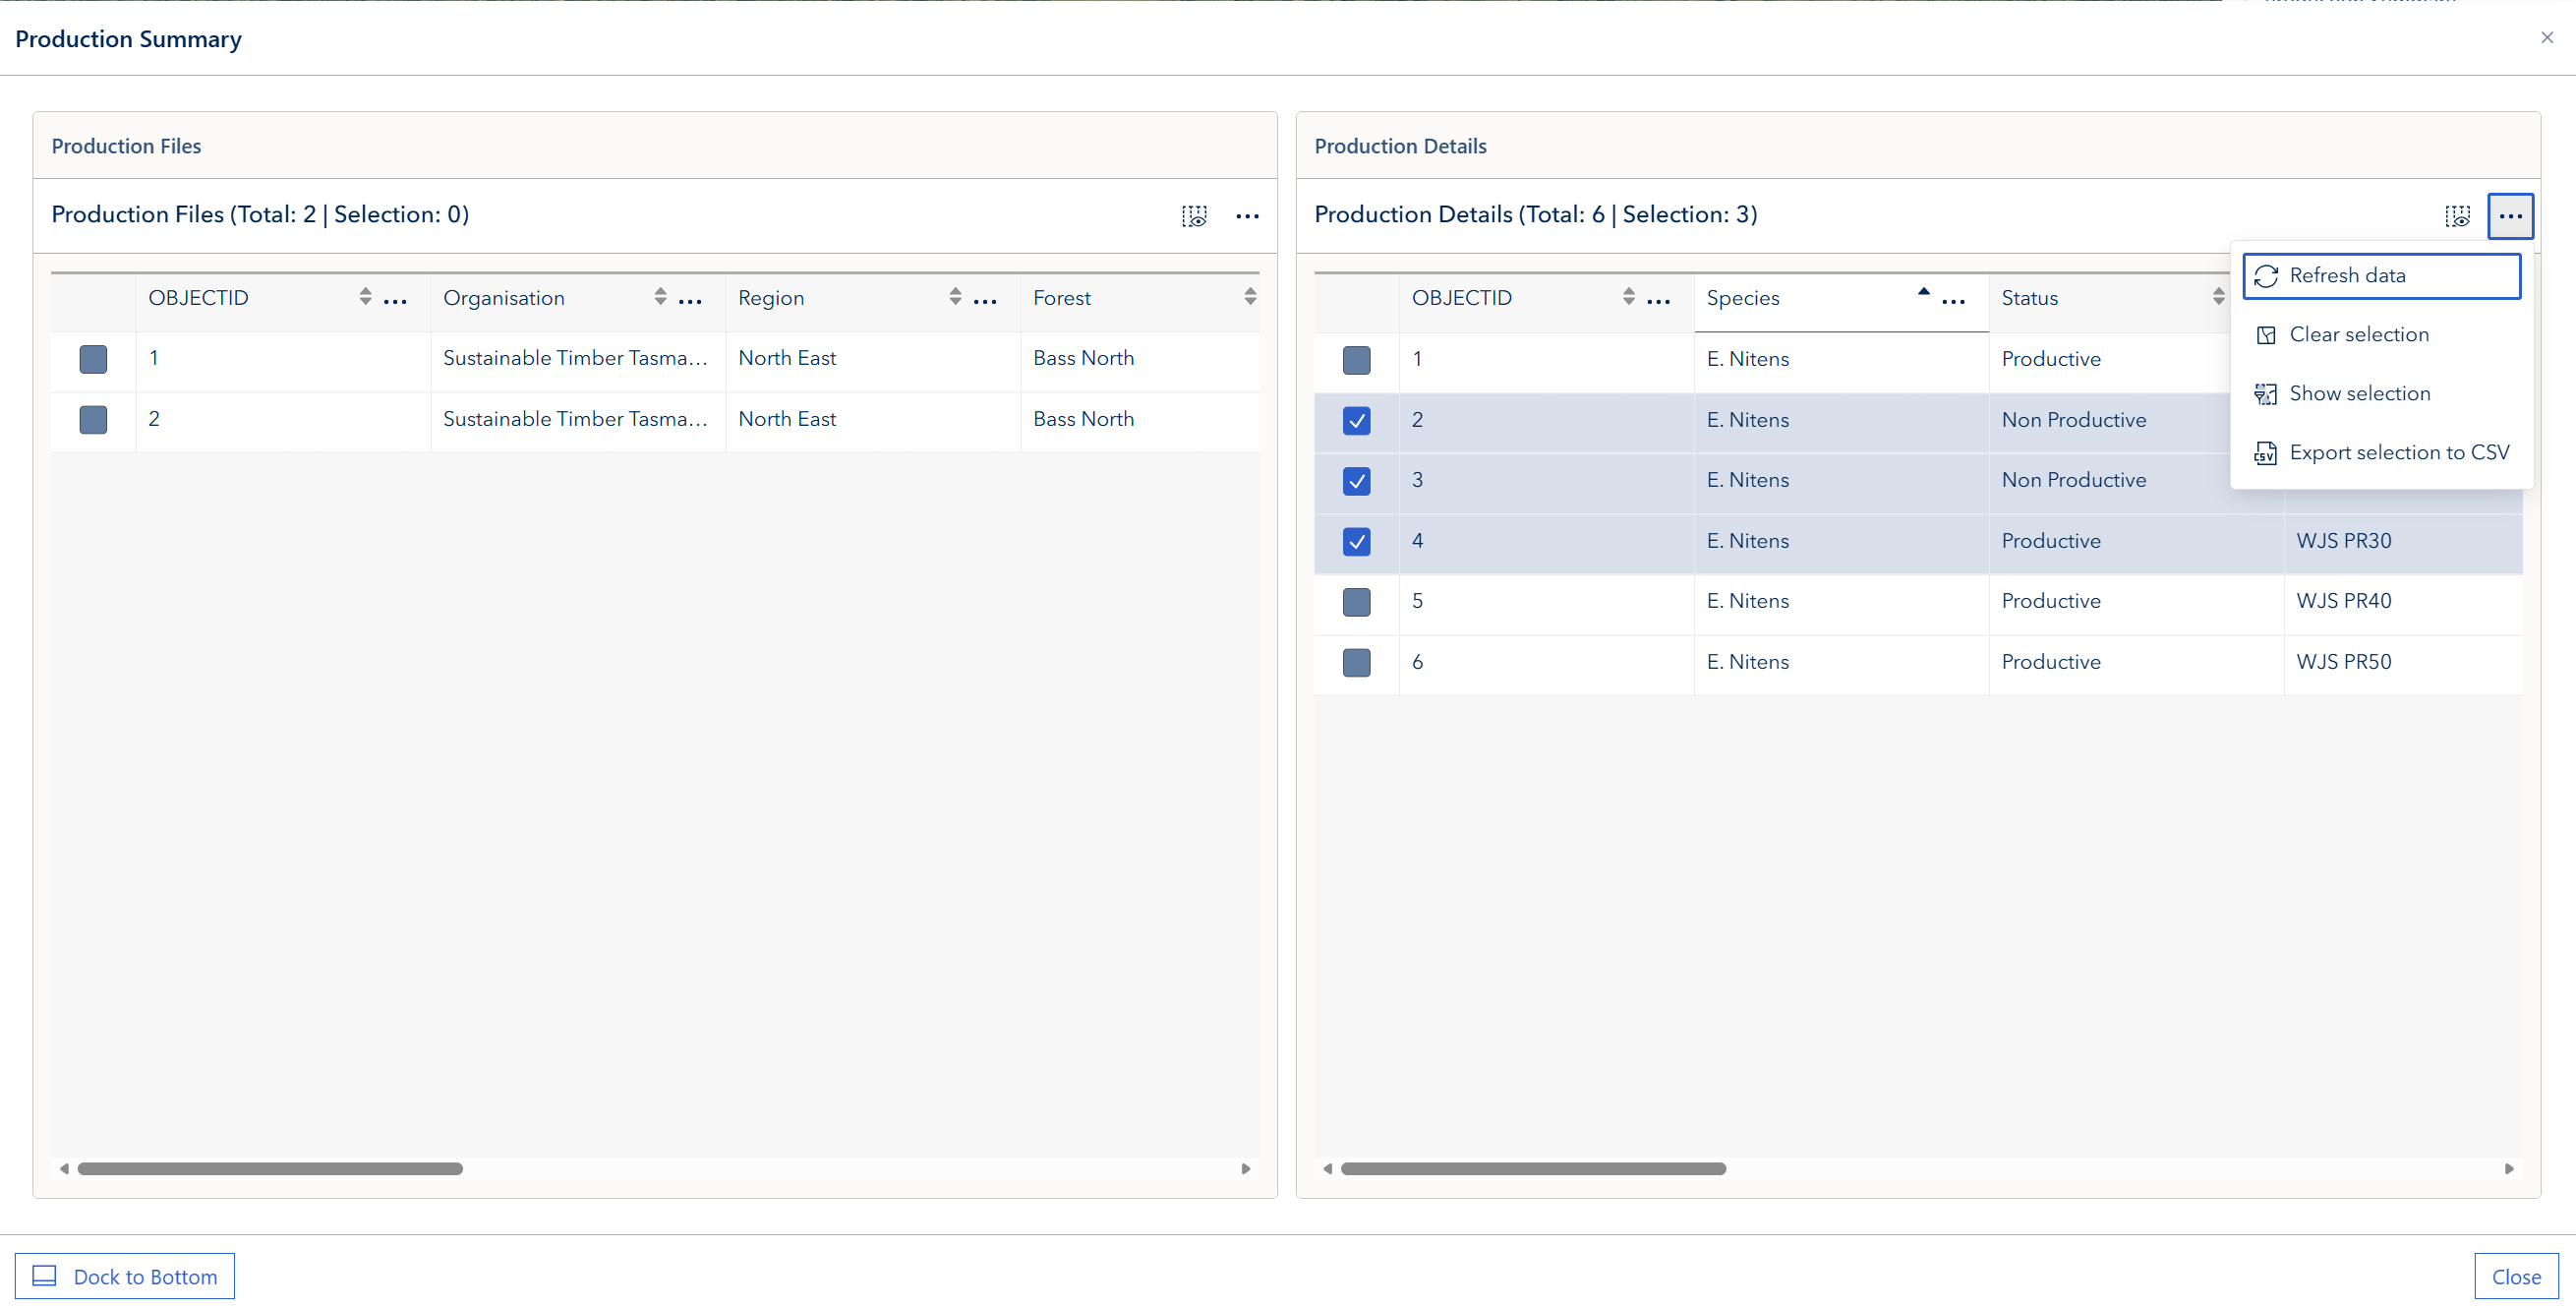
Task: Uncheck Production Details row 3 checkbox
Action: [1356, 481]
